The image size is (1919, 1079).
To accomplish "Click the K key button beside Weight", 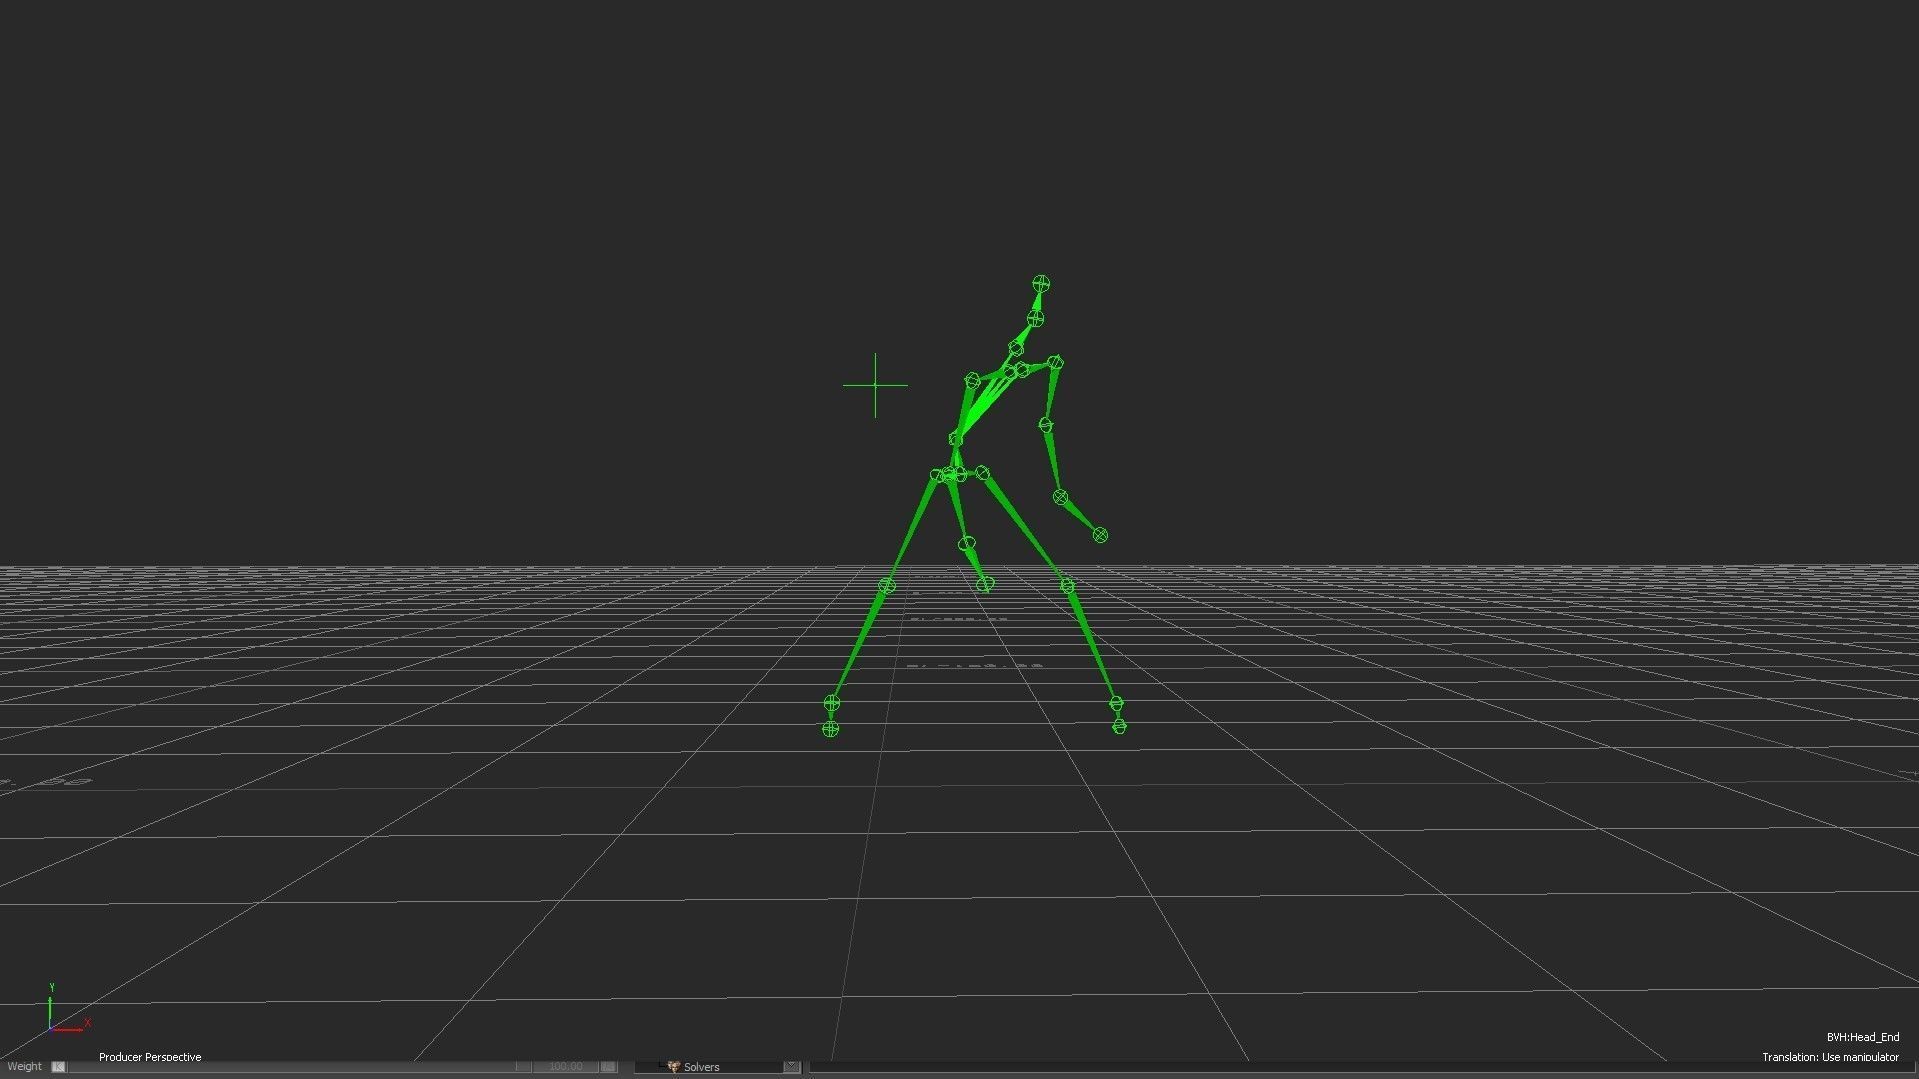I will click(58, 1067).
